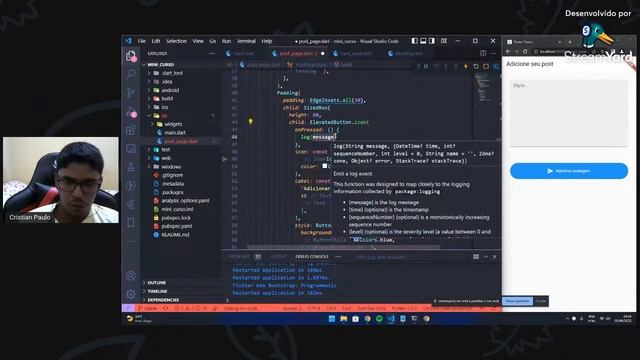
Task: Open Spotify from the taskbar
Action: 379,319
